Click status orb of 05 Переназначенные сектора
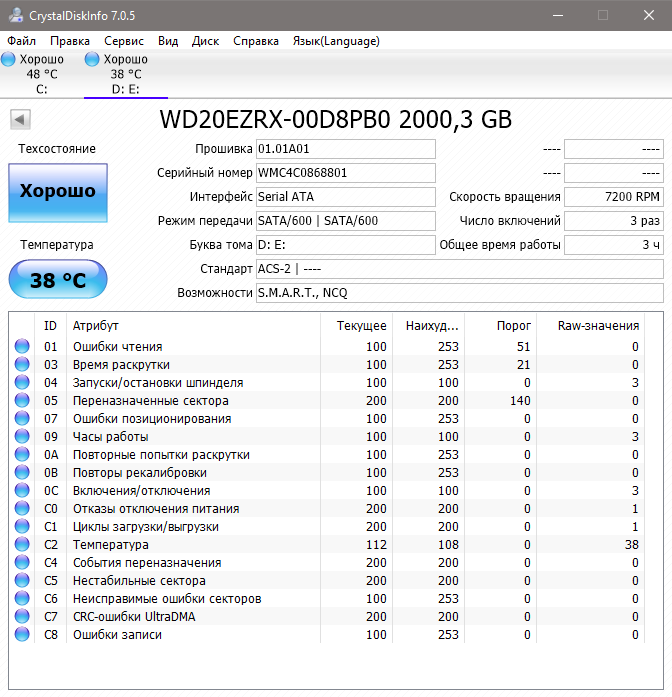 (x=22, y=401)
